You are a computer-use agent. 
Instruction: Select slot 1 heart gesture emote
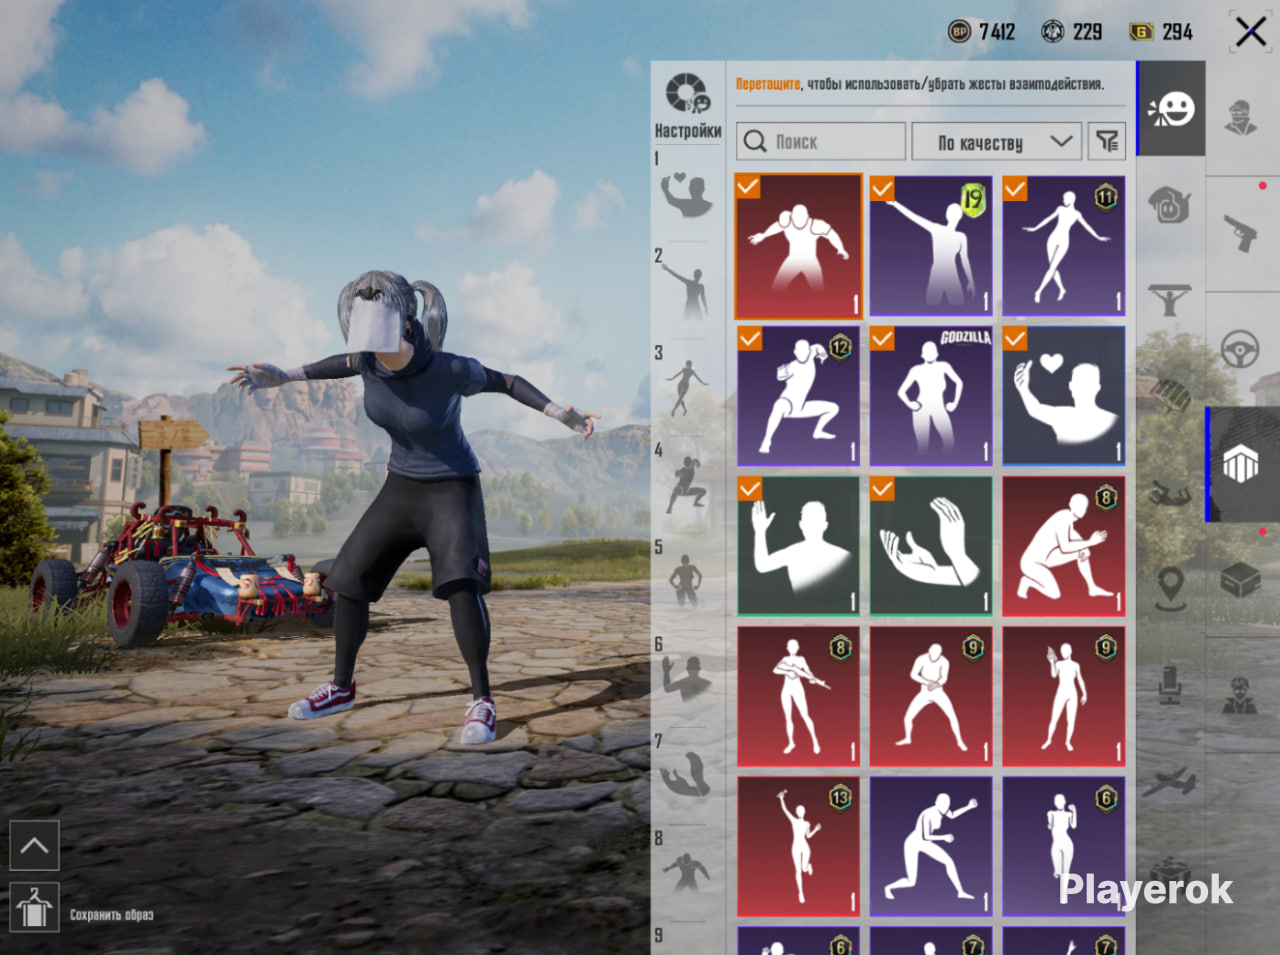pyautogui.click(x=687, y=195)
